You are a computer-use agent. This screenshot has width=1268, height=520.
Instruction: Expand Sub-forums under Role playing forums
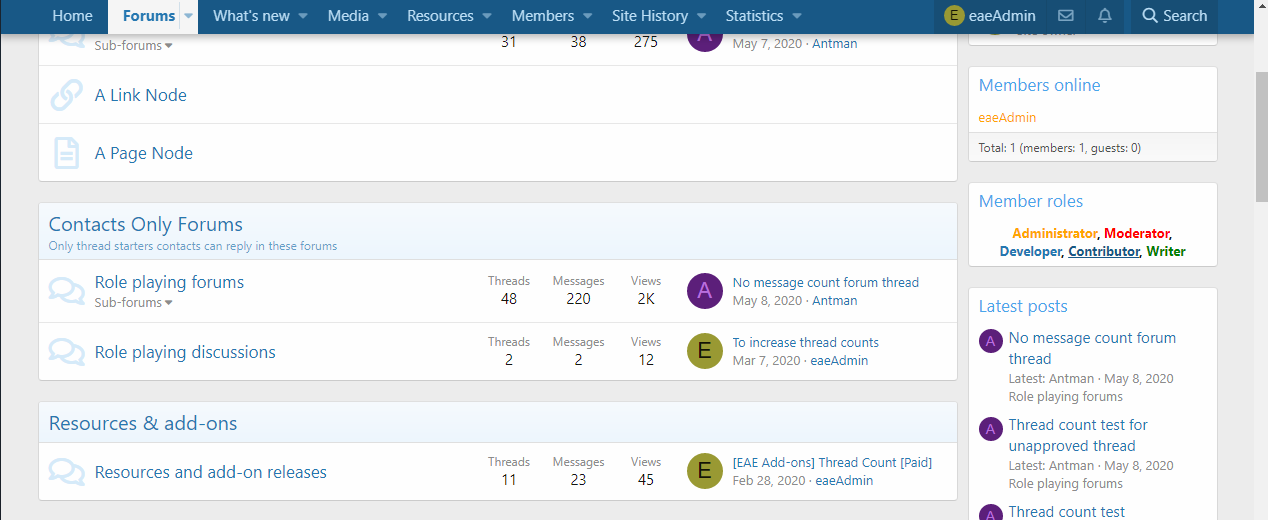[x=133, y=303]
